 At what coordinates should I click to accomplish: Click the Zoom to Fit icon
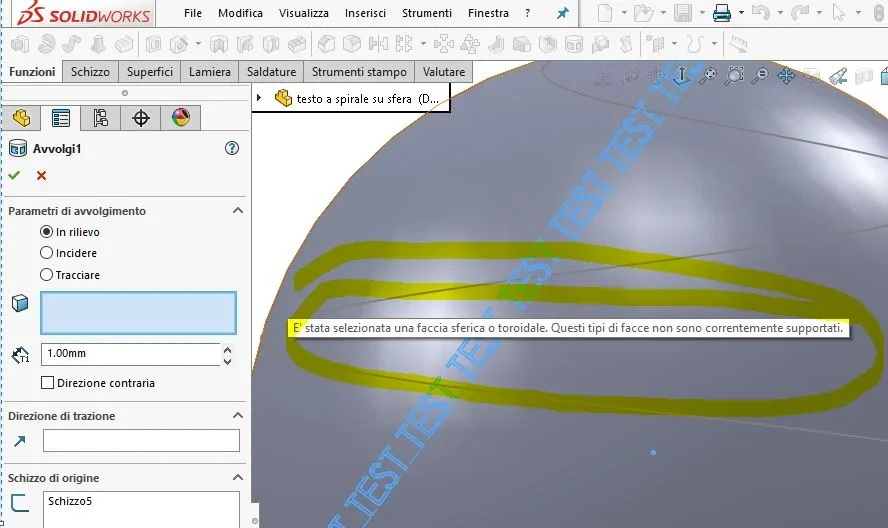pyautogui.click(x=708, y=75)
